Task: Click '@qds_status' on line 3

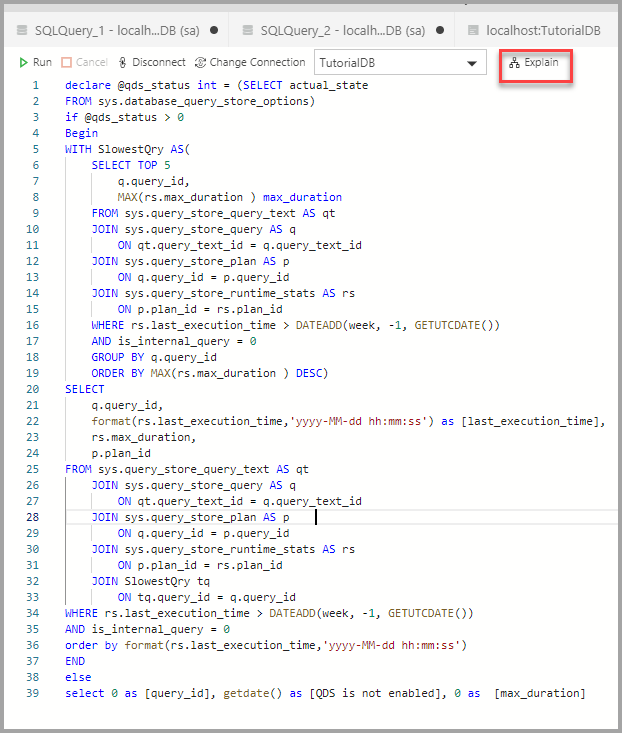Action: (121, 117)
